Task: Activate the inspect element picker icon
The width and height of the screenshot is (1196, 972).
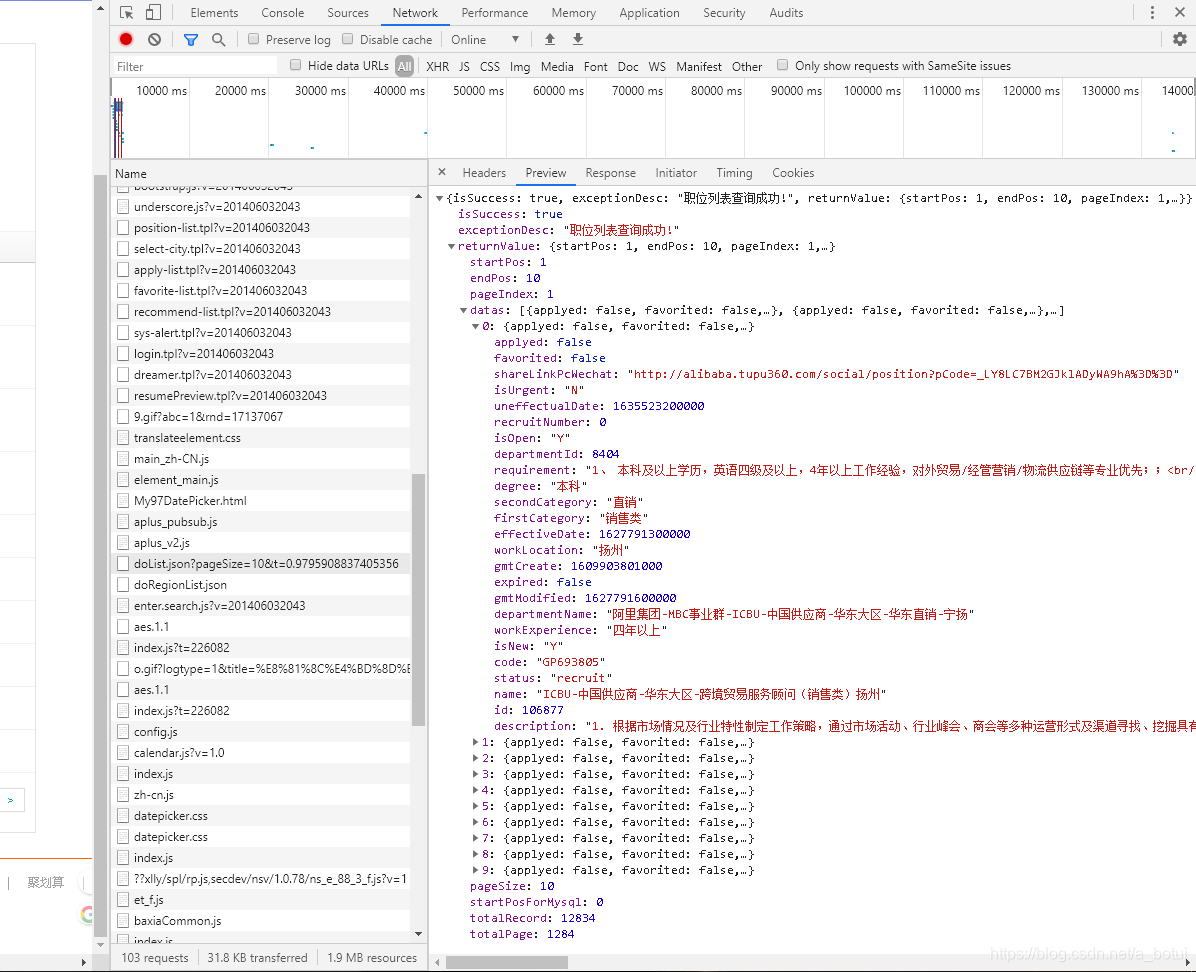Action: tap(127, 12)
